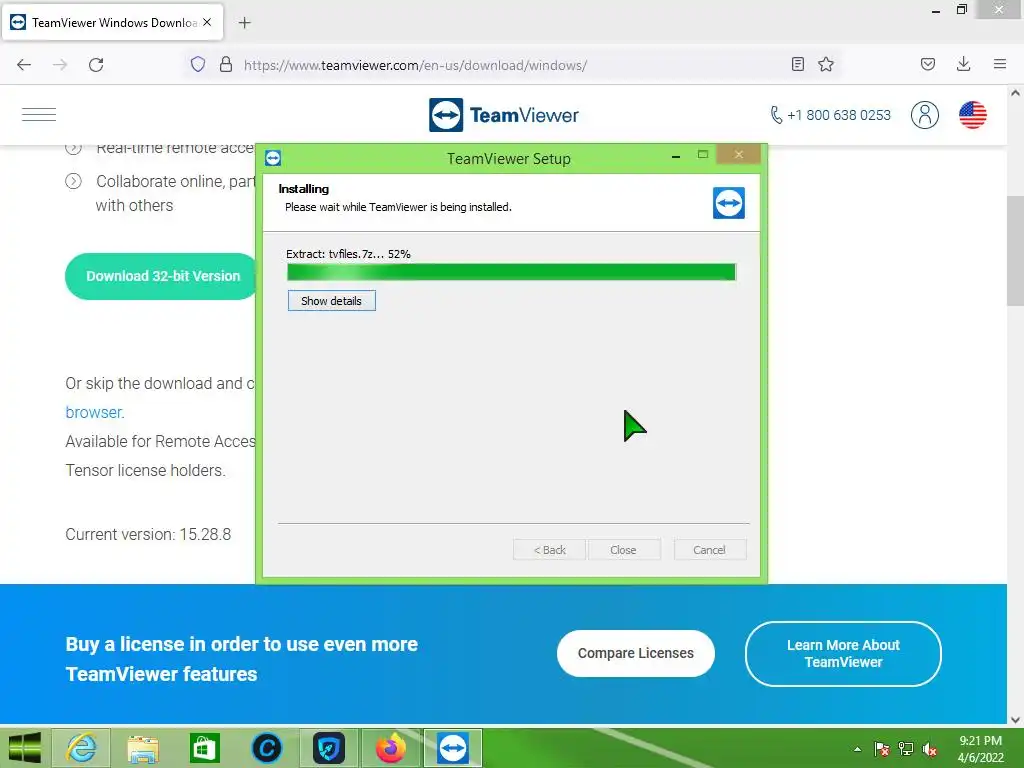Cancel the TeamViewer installation
The image size is (1024, 768).
709,550
